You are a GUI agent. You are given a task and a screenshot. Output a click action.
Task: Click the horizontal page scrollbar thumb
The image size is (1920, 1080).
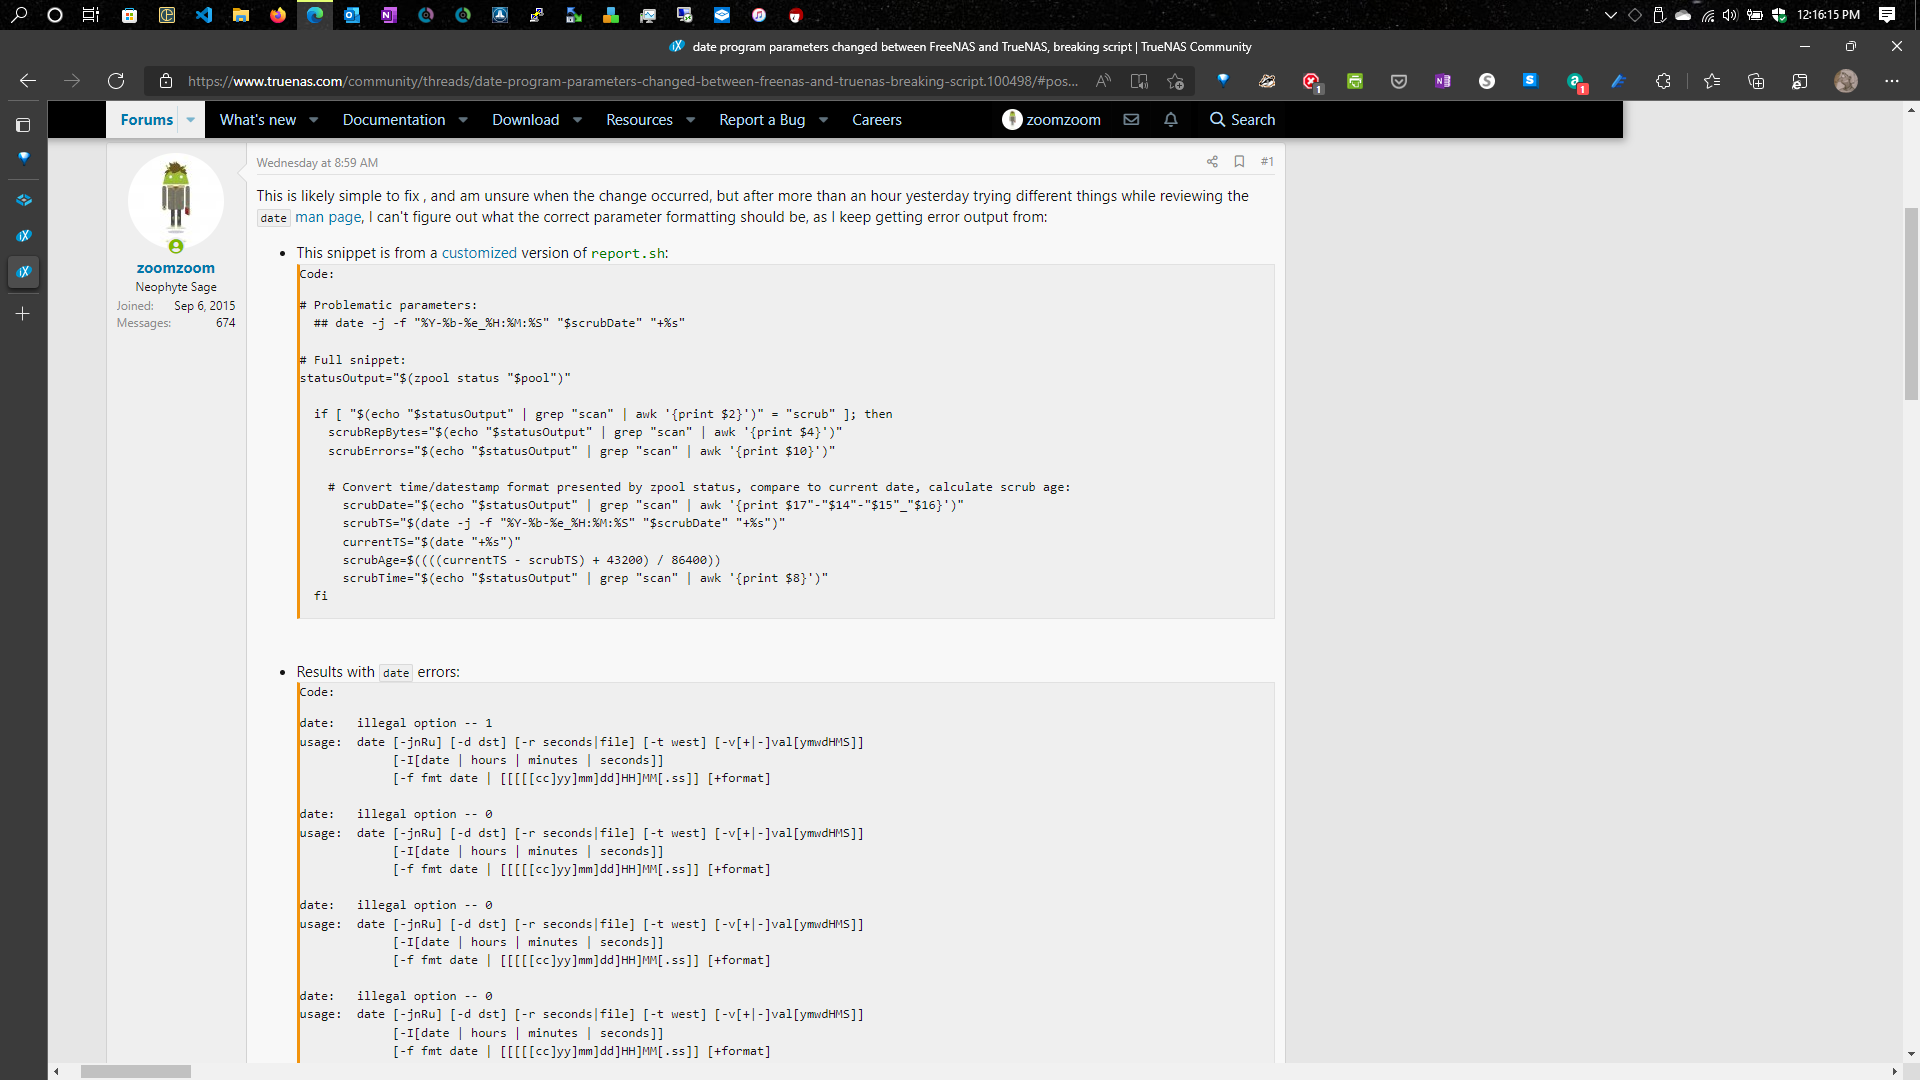pyautogui.click(x=136, y=1071)
